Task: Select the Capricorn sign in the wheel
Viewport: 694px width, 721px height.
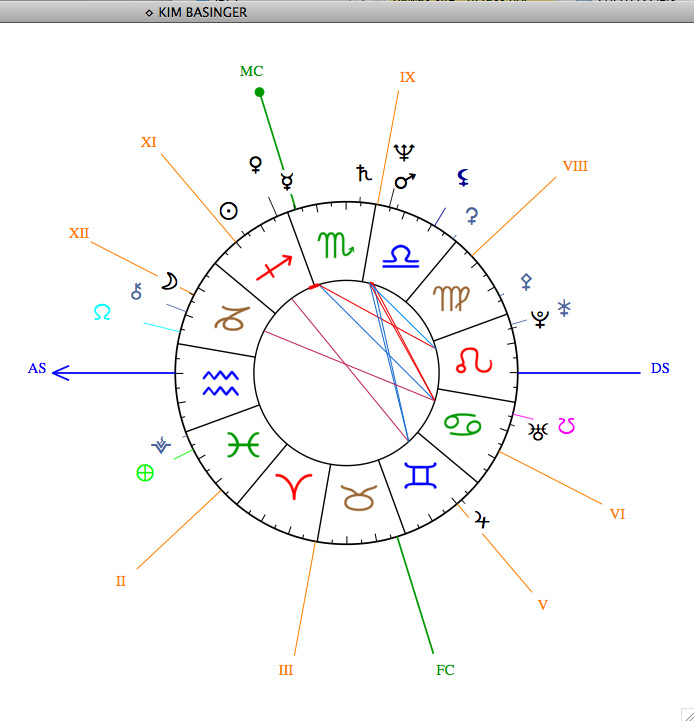Action: click(232, 318)
